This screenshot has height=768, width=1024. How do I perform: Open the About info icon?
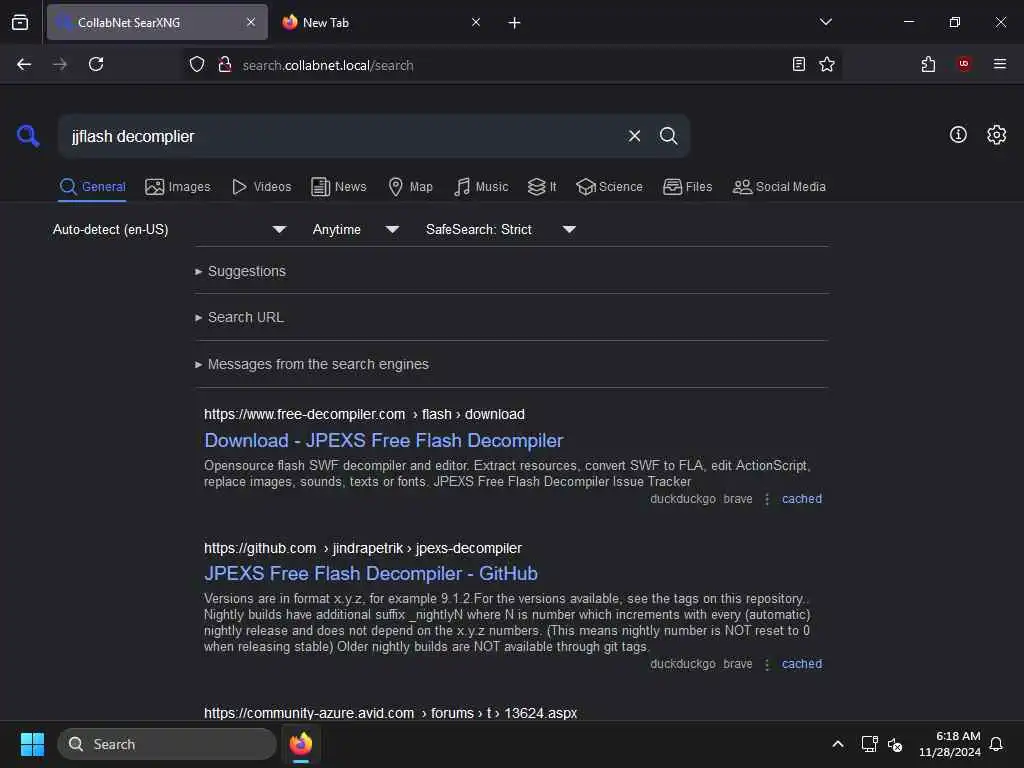[957, 135]
